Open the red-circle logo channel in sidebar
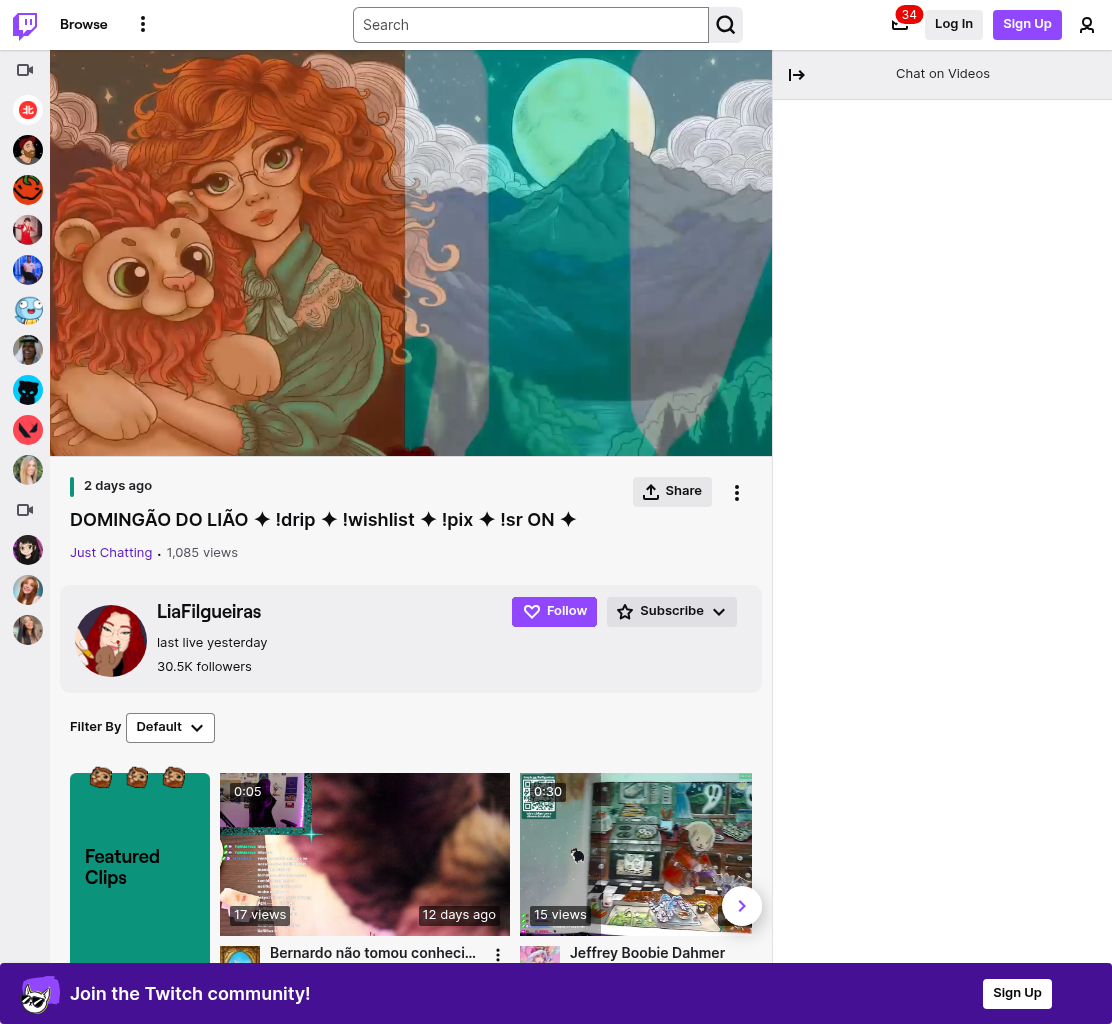Image resolution: width=1112 pixels, height=1024 pixels. click(28, 110)
